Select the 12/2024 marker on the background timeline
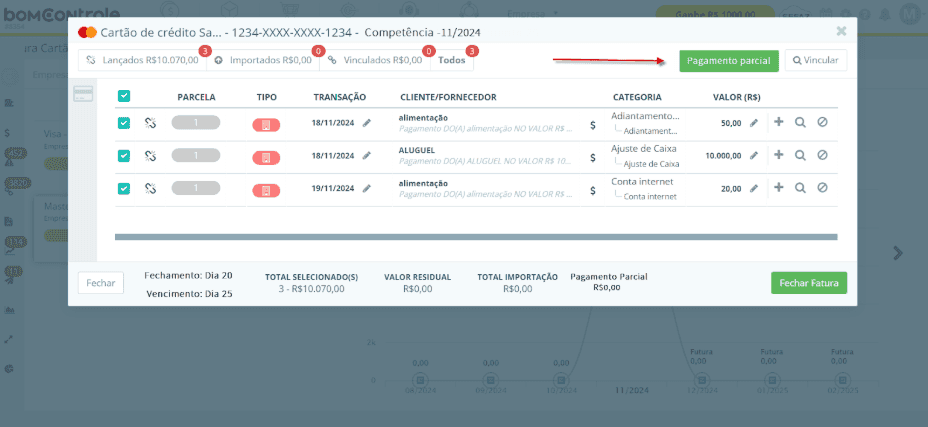Screen dimensions: 928x427 point(701,379)
